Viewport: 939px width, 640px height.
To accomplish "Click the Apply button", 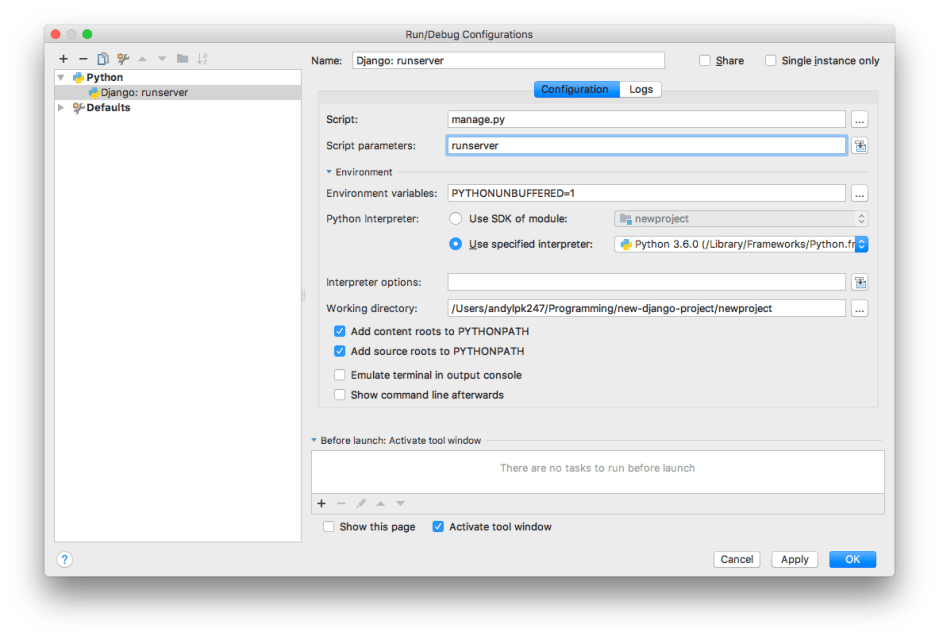I will coord(794,559).
